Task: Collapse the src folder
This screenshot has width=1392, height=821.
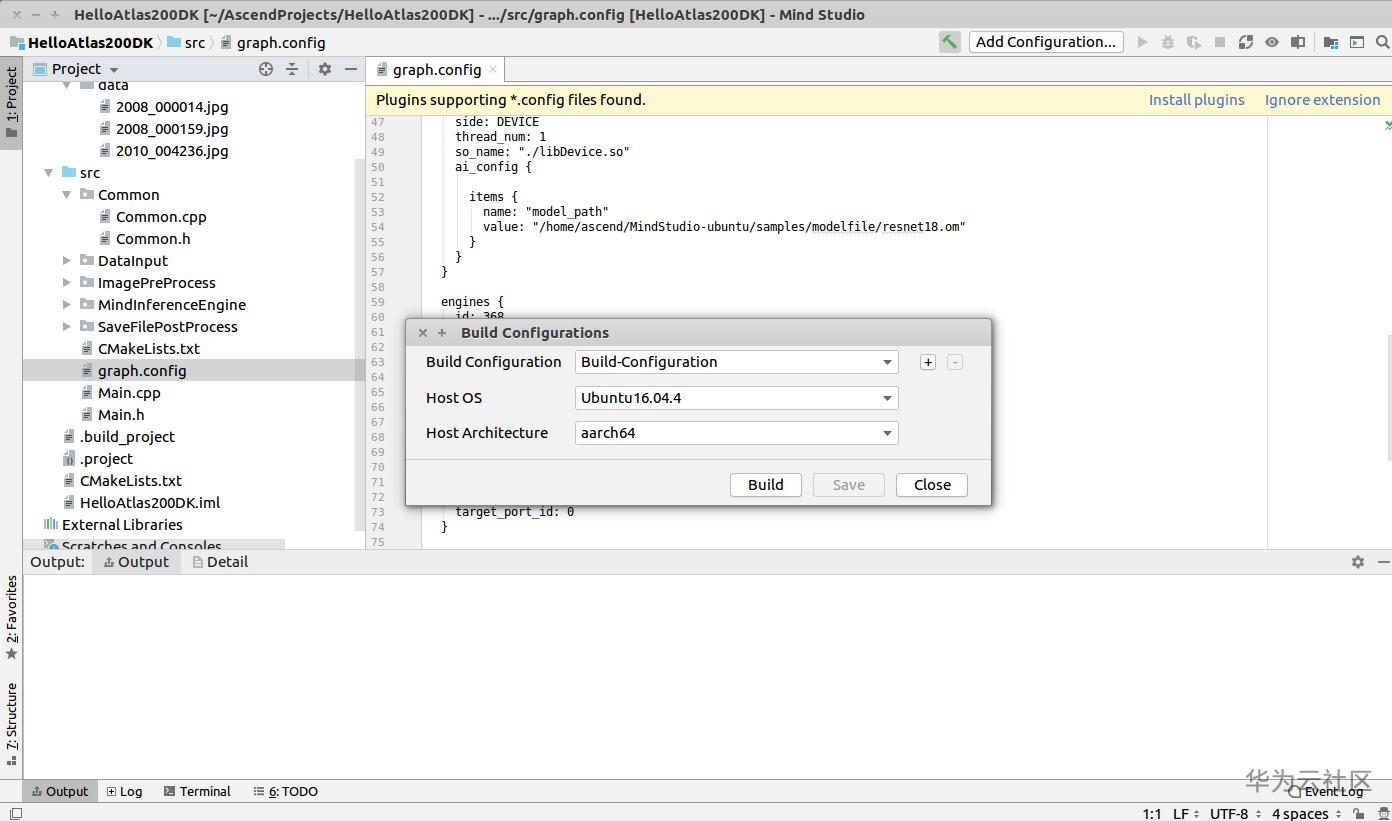Action: tap(49, 173)
